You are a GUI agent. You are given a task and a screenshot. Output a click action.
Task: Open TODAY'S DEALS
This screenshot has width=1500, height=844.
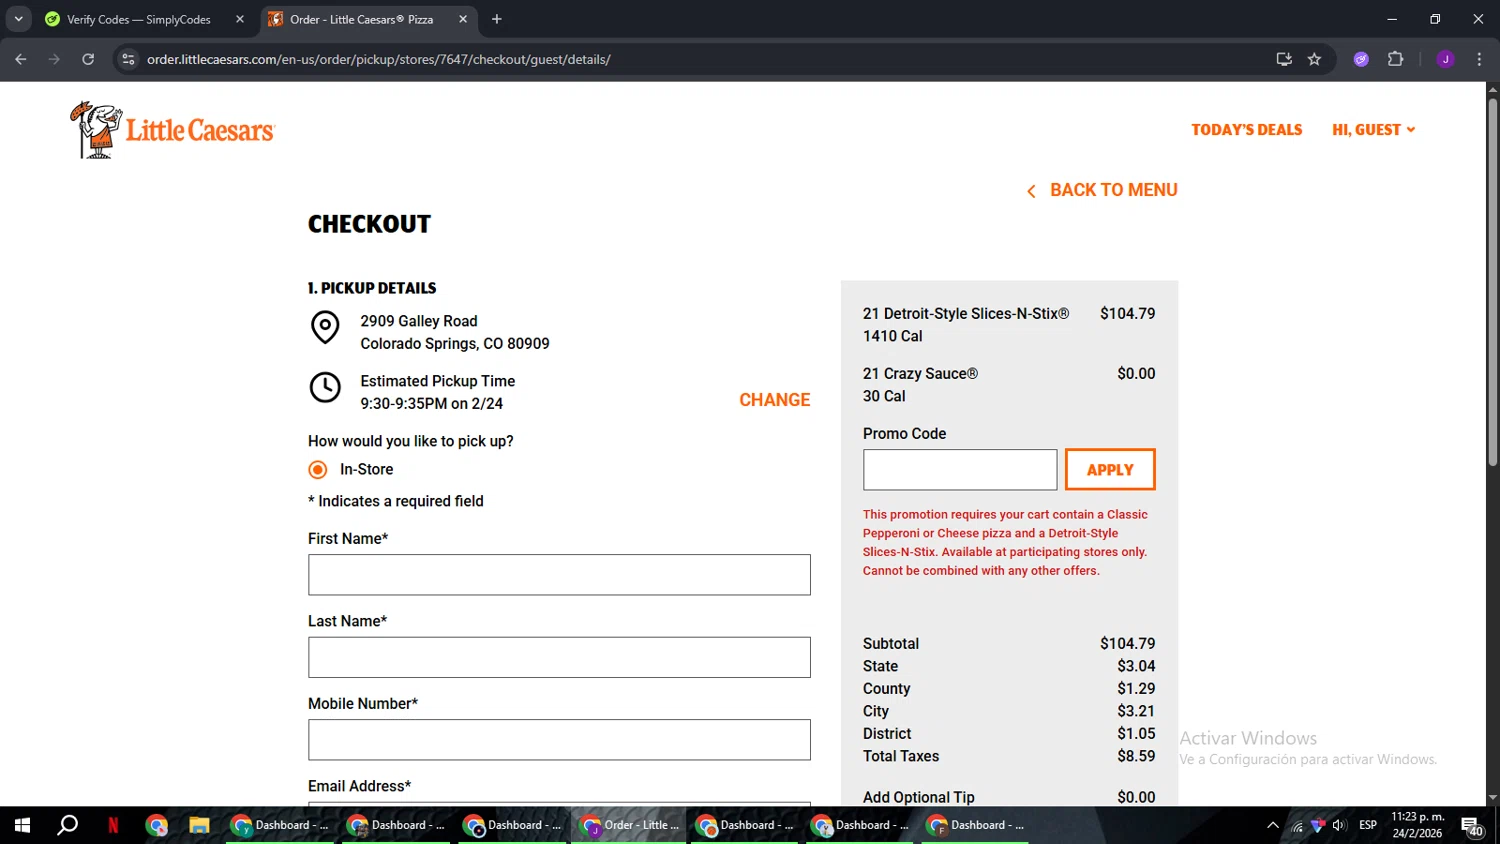click(x=1246, y=130)
